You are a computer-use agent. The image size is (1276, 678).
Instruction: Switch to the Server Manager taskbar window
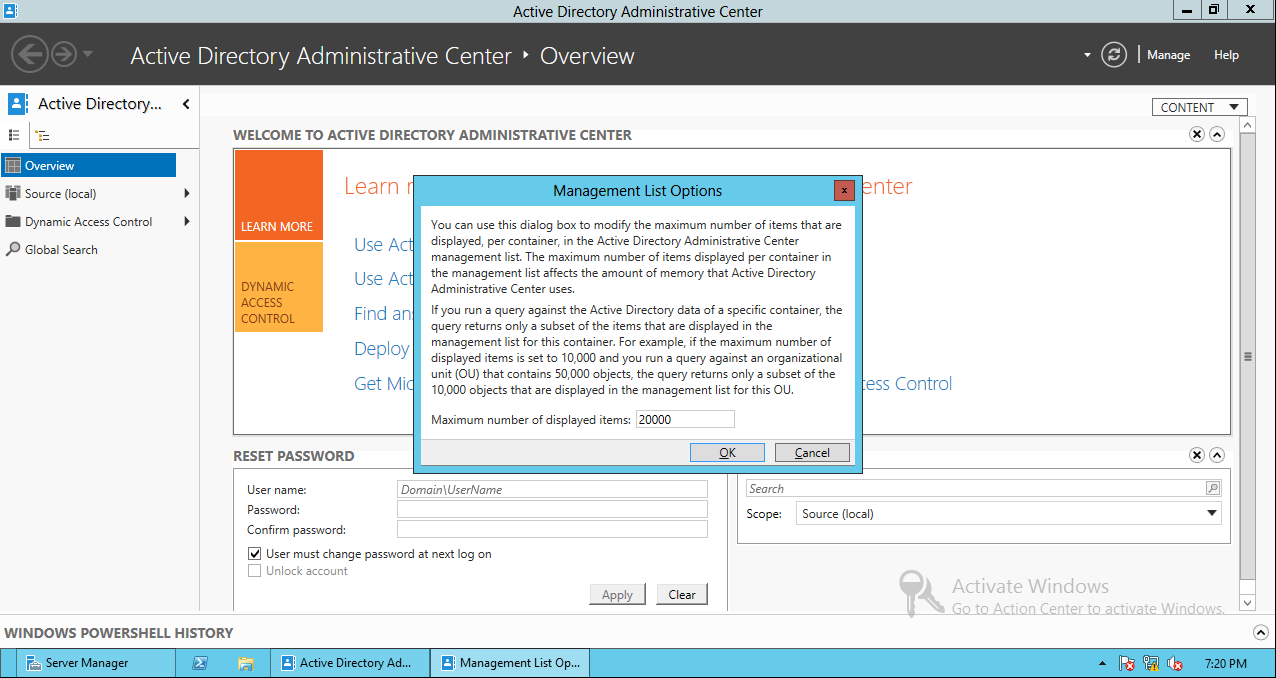pyautogui.click(x=95, y=662)
